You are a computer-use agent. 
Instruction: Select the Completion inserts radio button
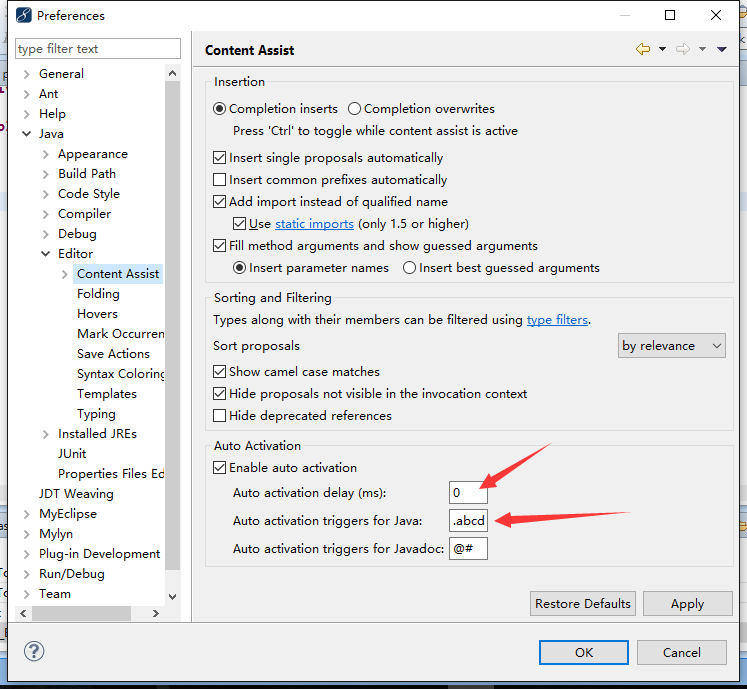pyautogui.click(x=219, y=109)
